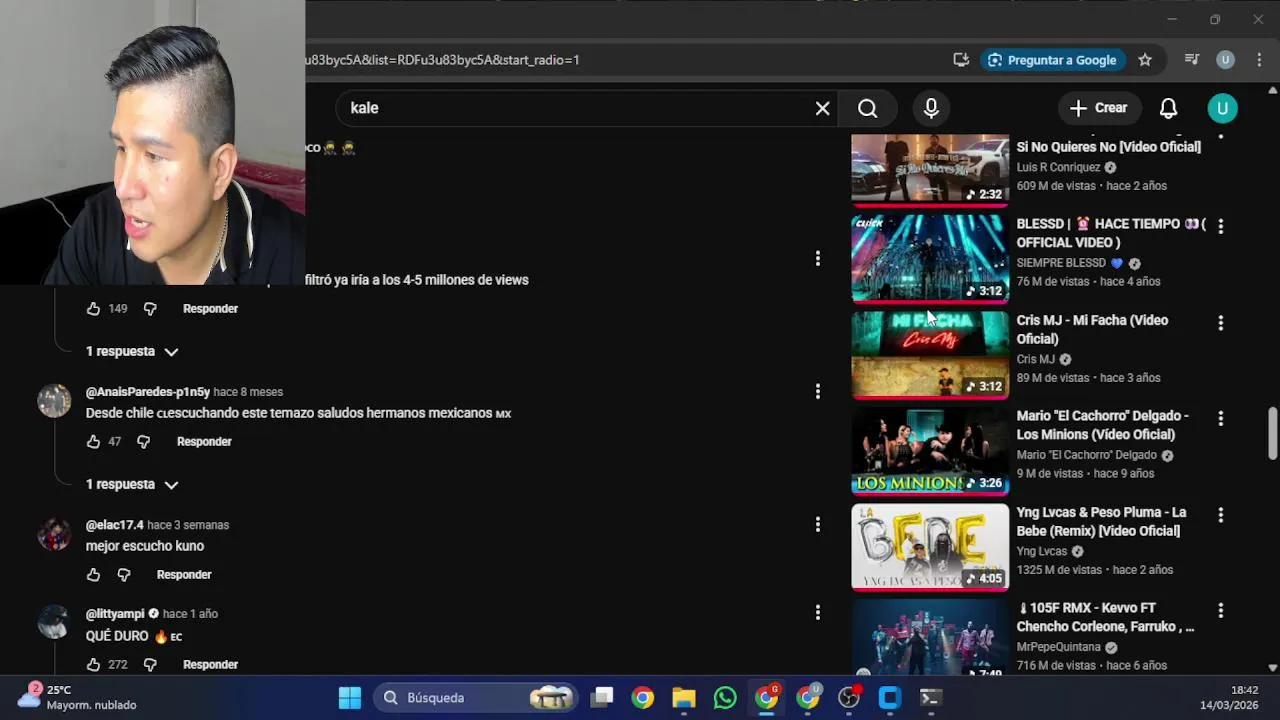Click the install app icon in address bar
The height and width of the screenshot is (720, 1280).
point(961,60)
